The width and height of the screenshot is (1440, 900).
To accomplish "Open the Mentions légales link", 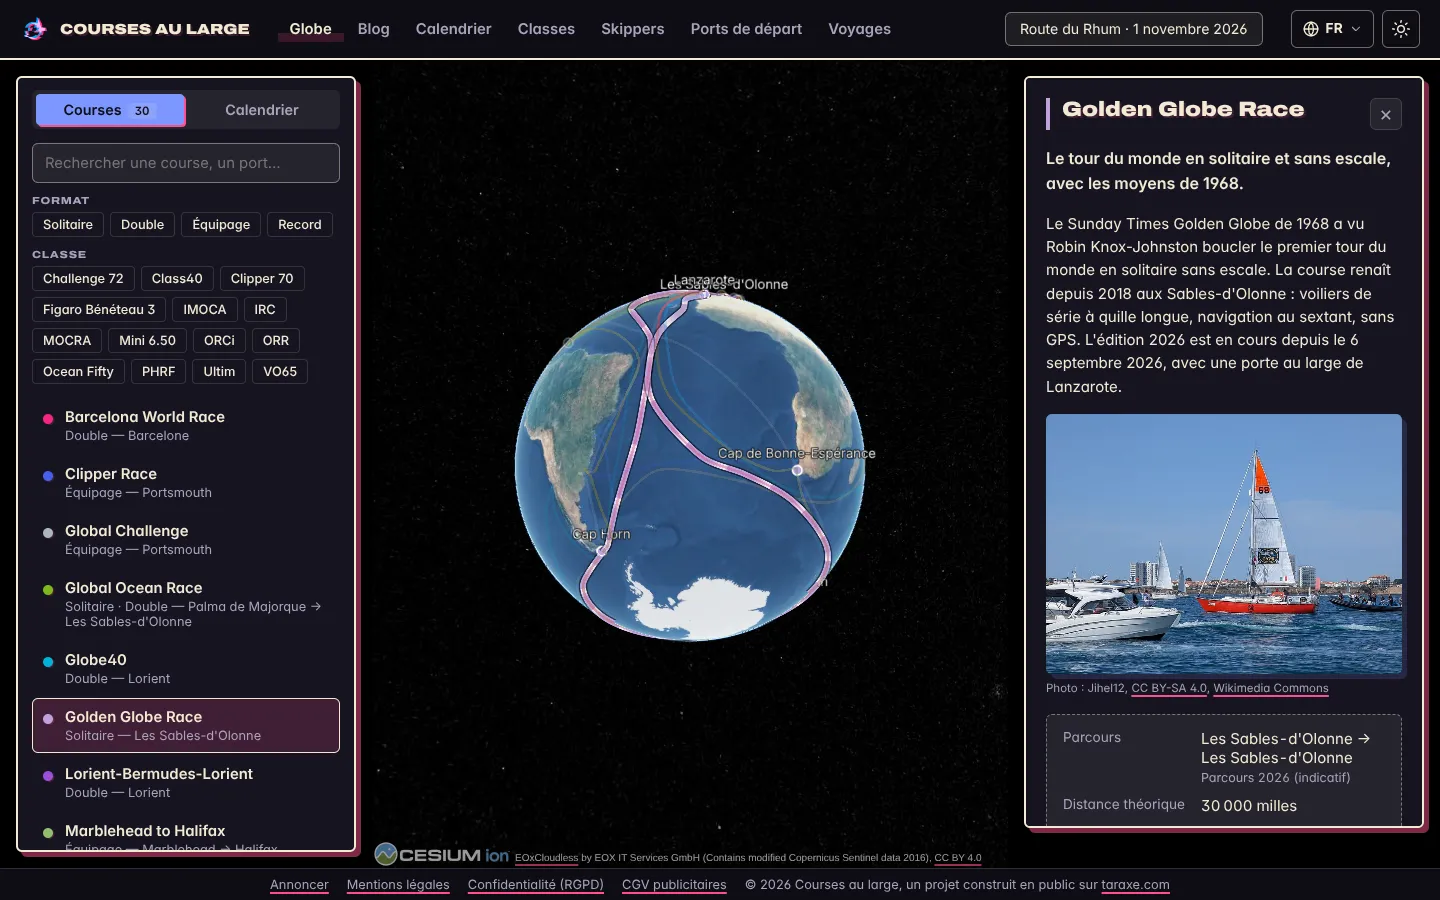I will [x=398, y=885].
